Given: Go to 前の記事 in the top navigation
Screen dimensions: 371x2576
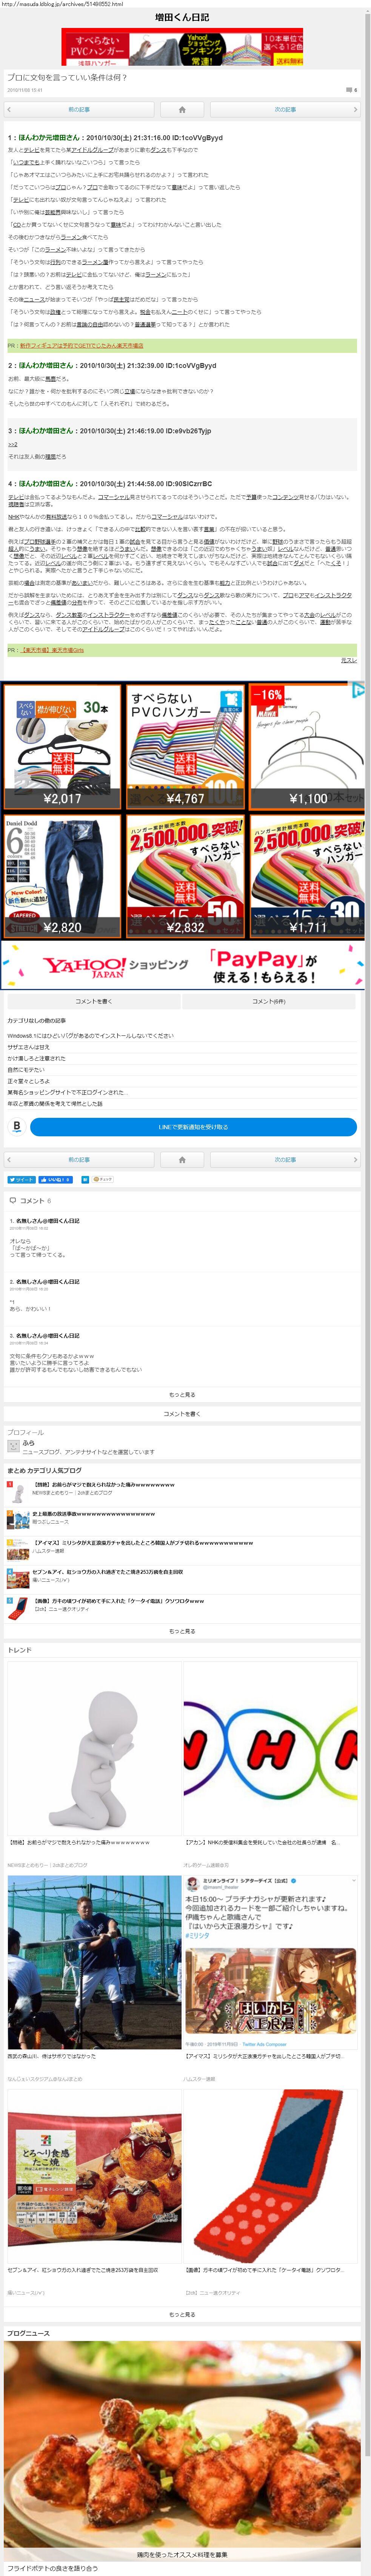Looking at the screenshot, I should point(78,109).
